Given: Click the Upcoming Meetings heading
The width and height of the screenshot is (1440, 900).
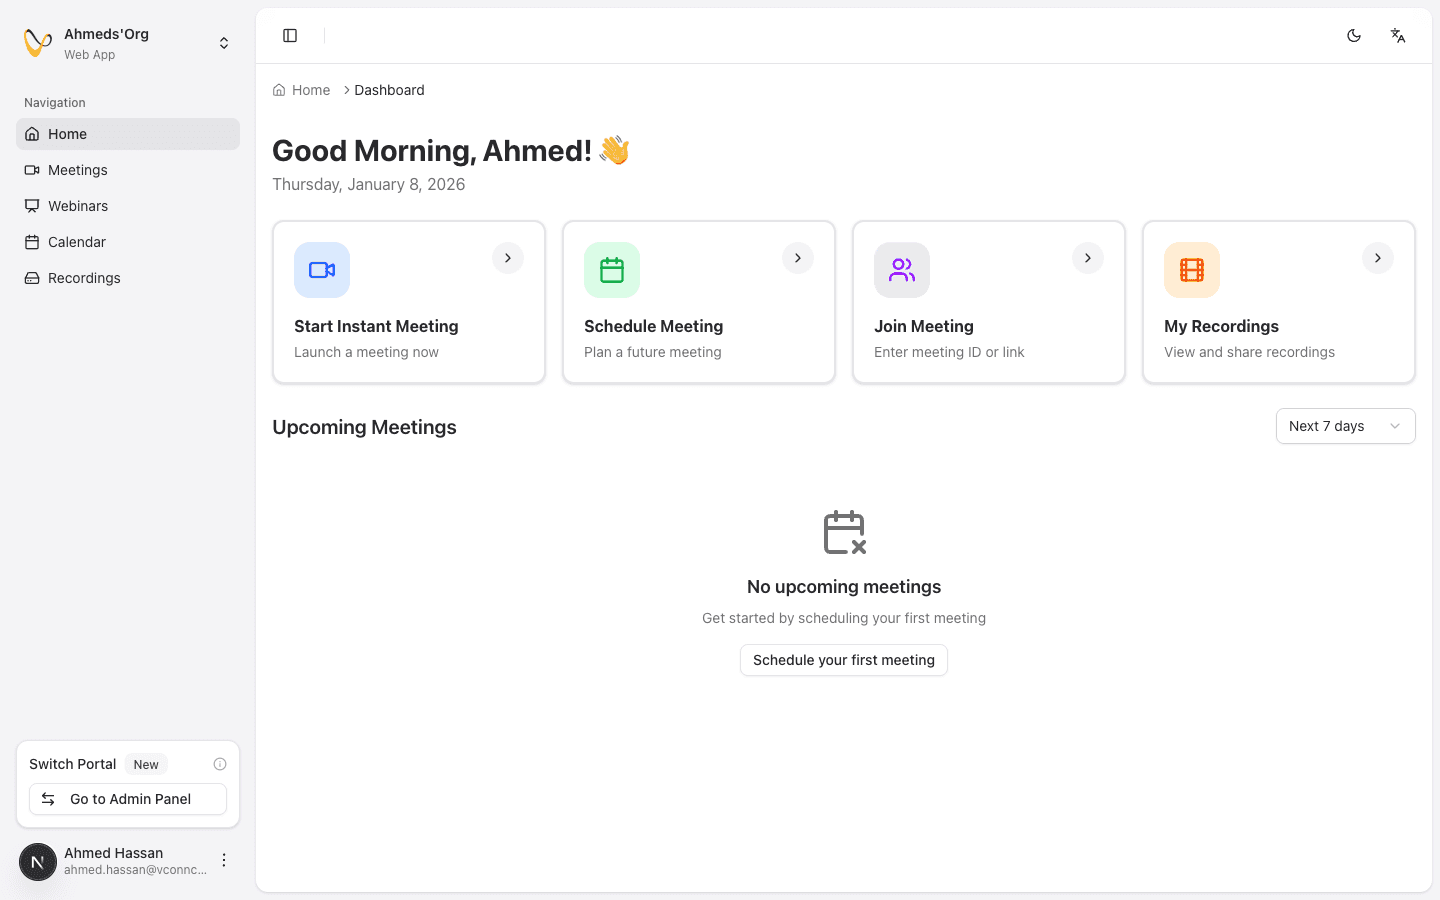Looking at the screenshot, I should (364, 427).
